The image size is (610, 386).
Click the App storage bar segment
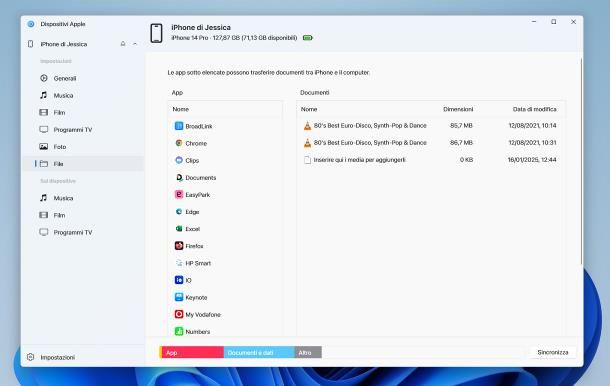[x=193, y=353]
